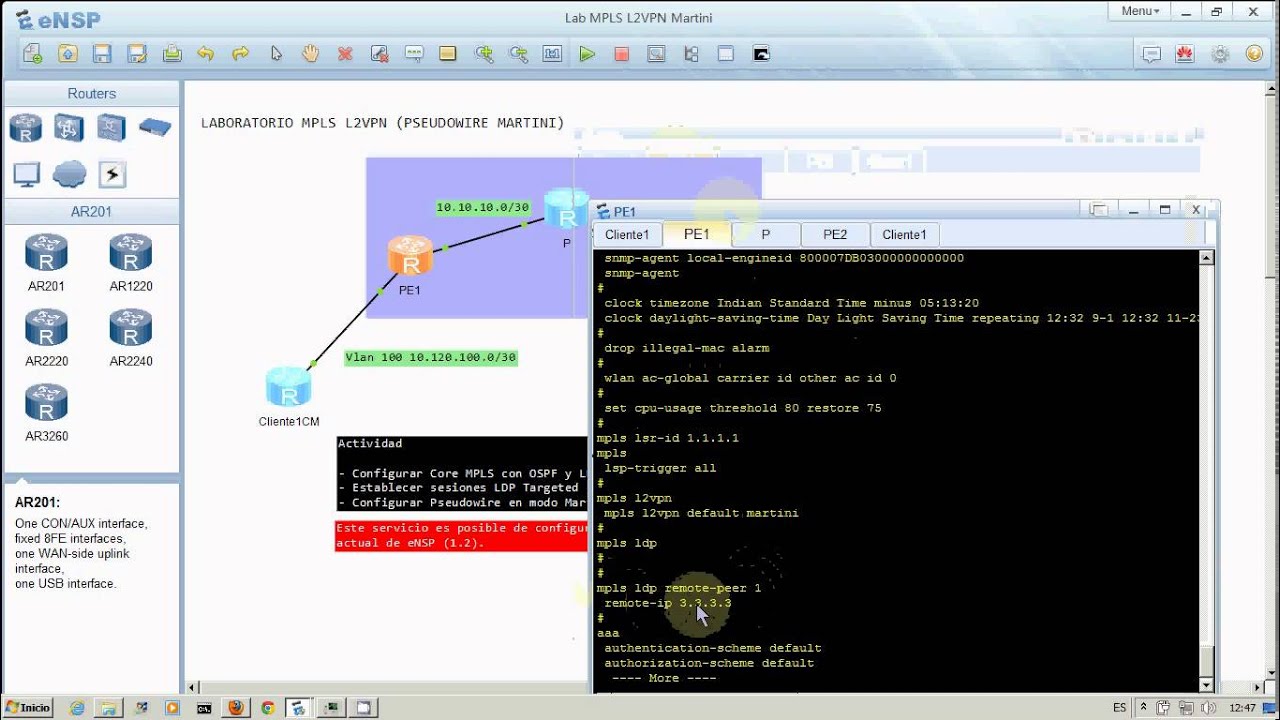
Task: Select the PE1 router on the canvas
Action: pos(410,257)
